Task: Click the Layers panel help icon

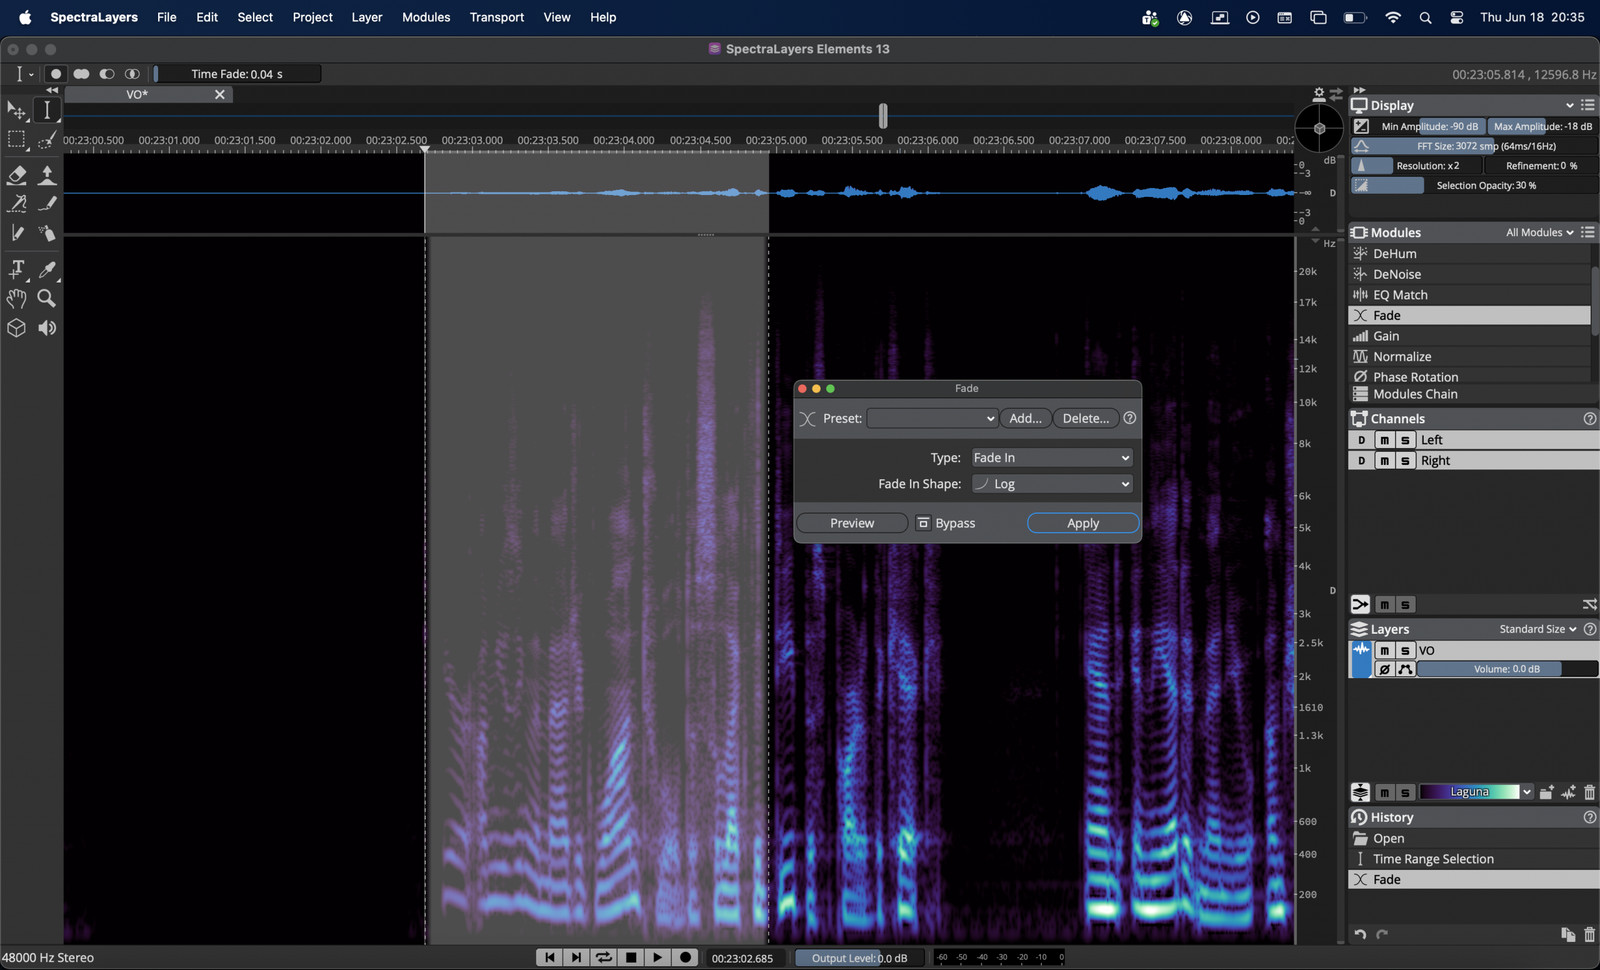Action: (1590, 629)
